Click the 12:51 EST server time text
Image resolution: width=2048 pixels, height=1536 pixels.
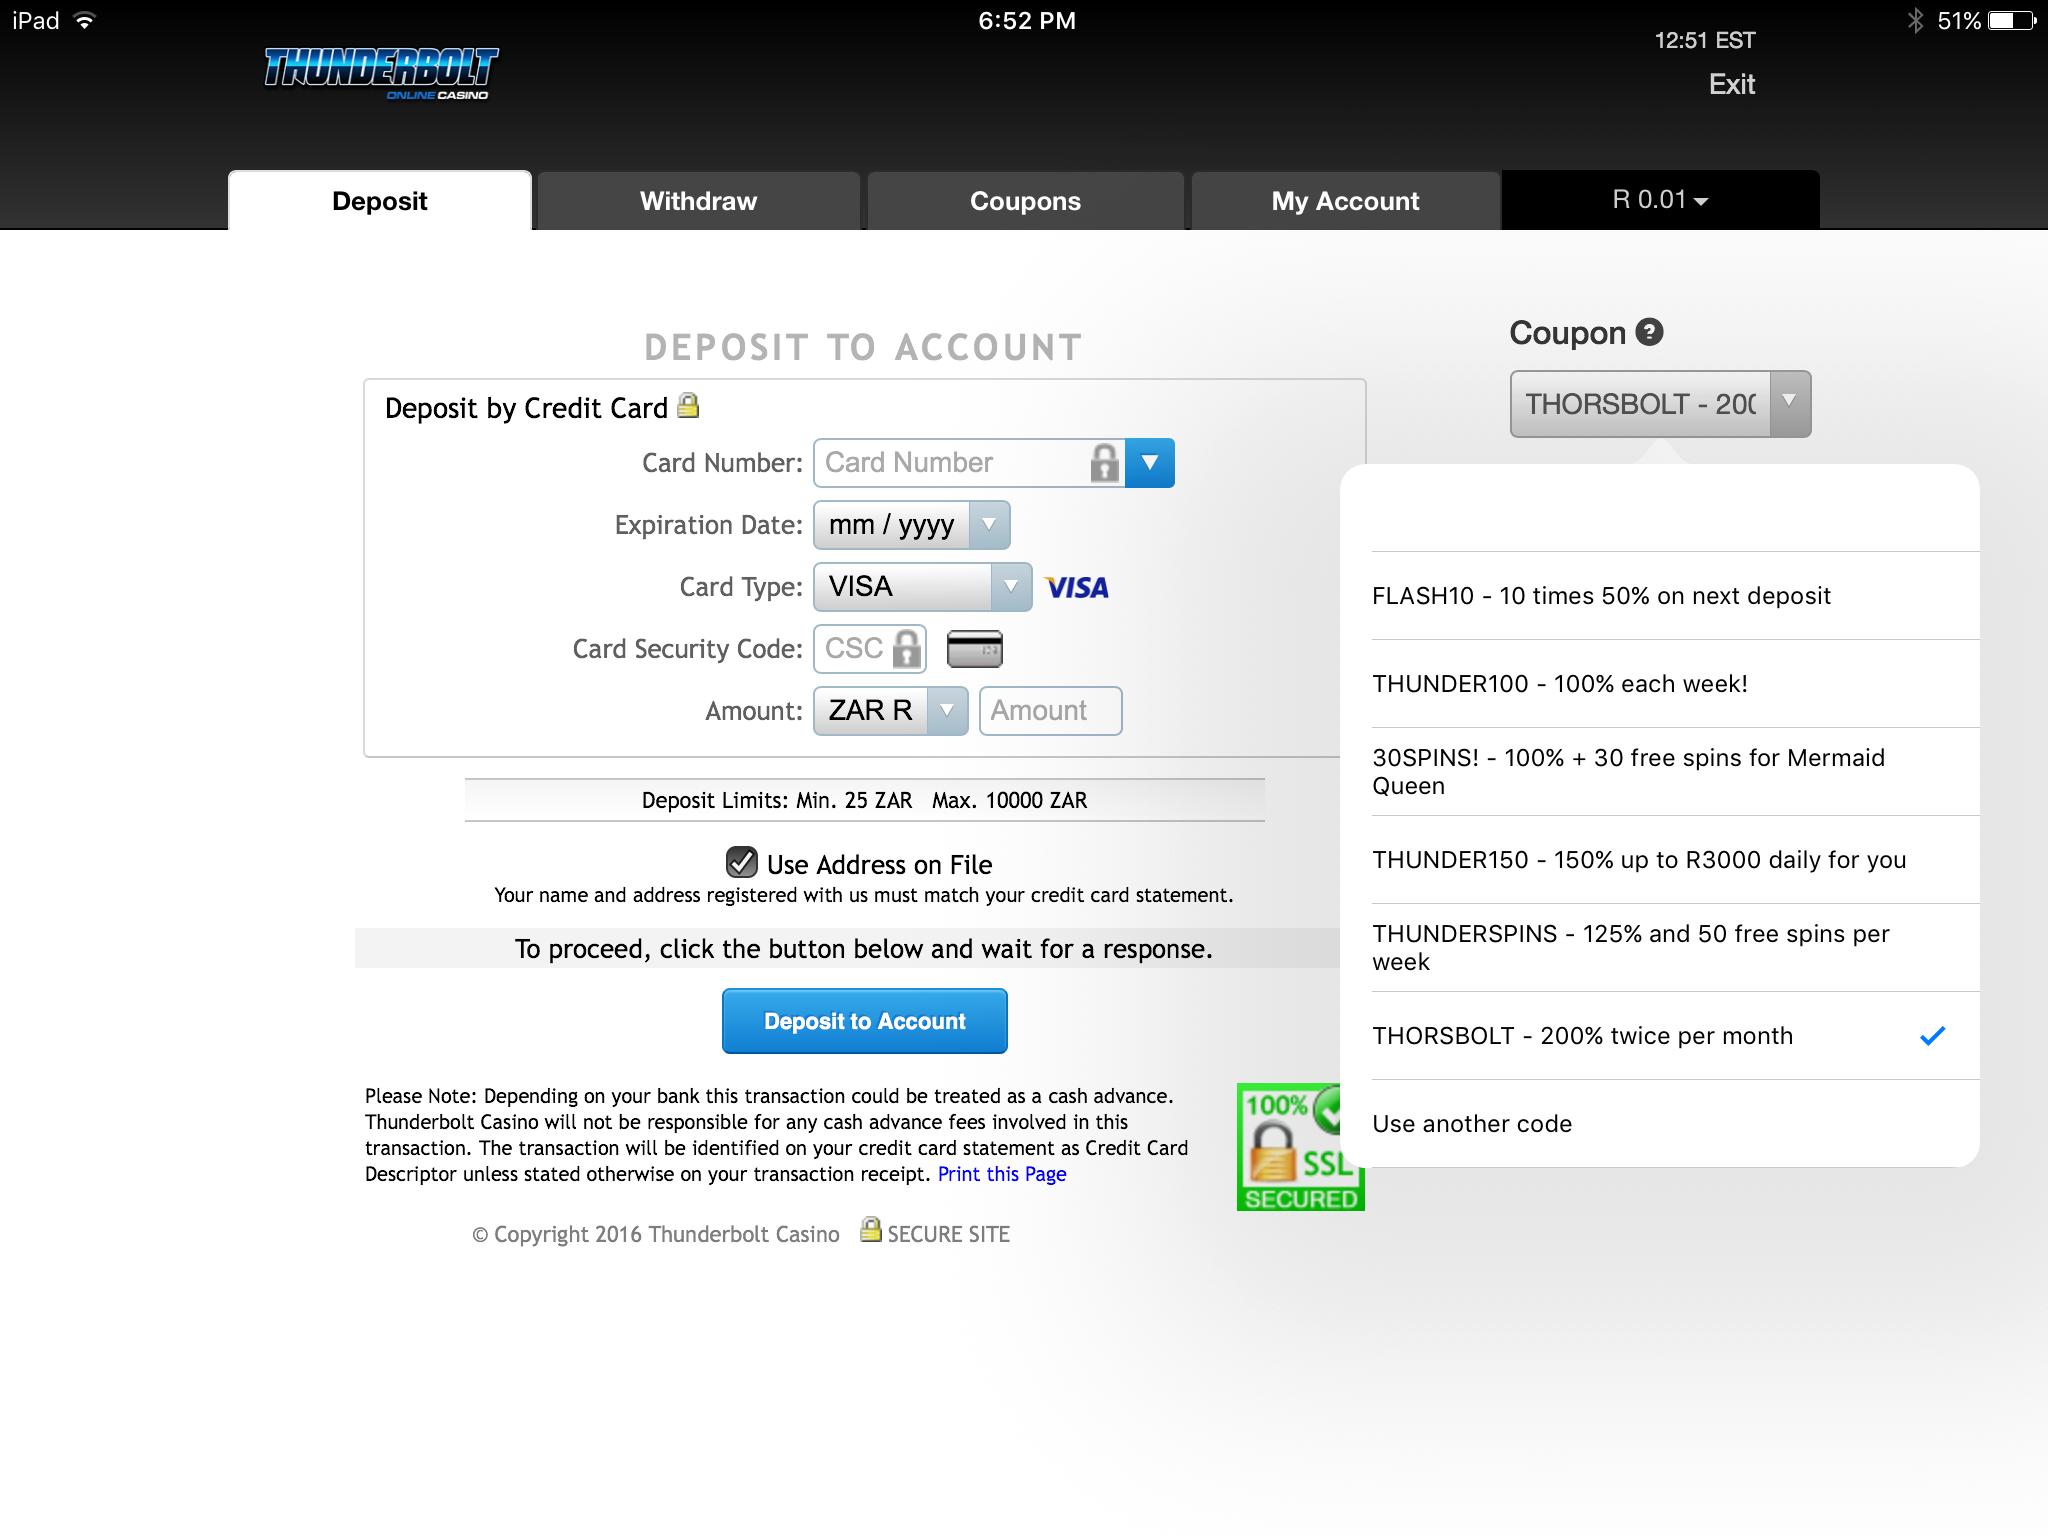(1705, 40)
